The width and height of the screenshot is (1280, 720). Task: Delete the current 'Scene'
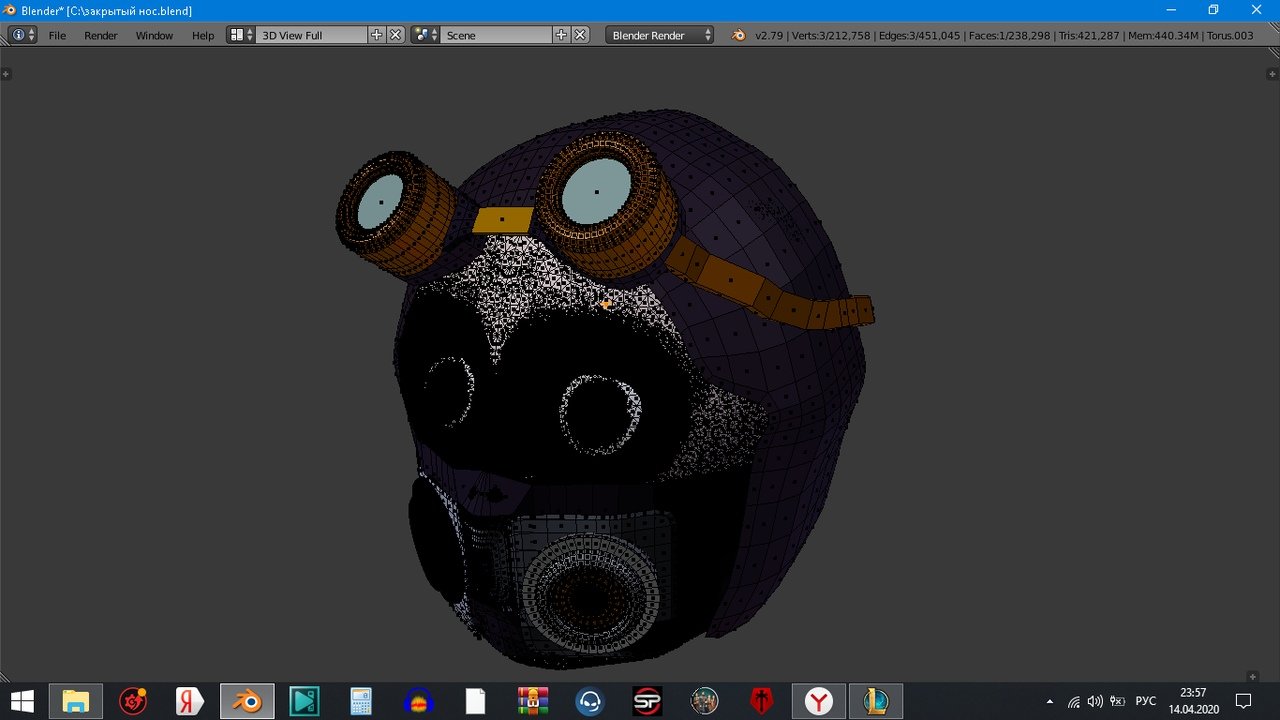[x=581, y=35]
